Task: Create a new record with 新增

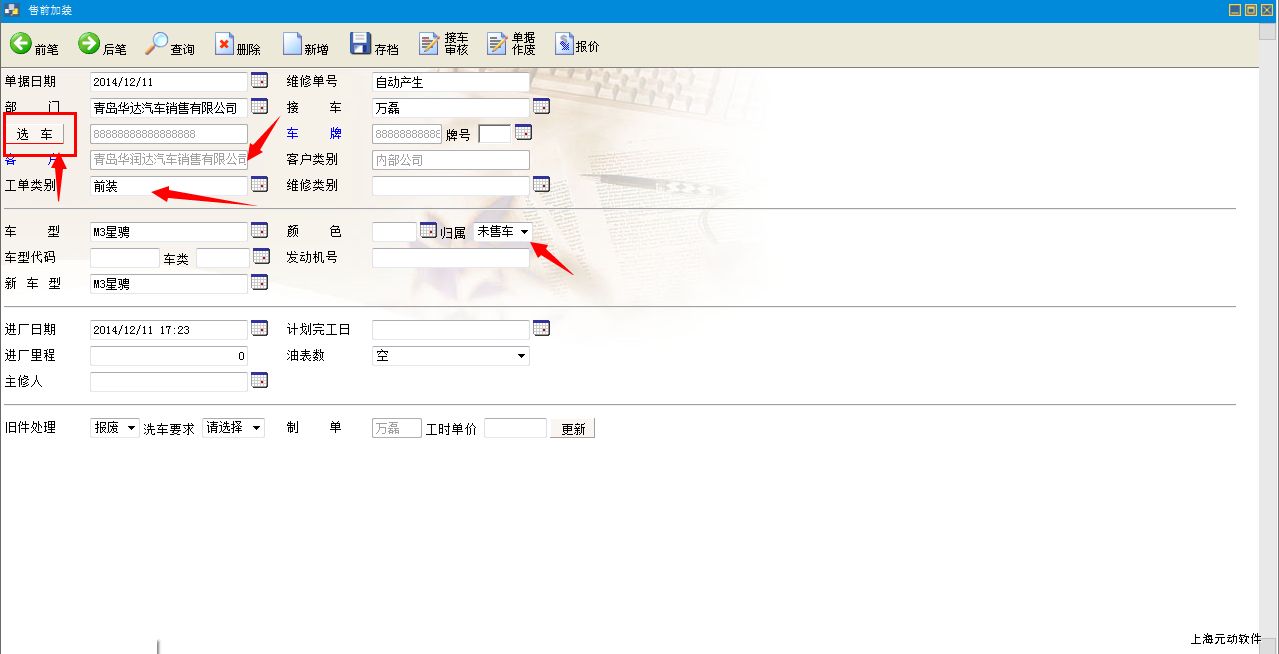Action: [x=293, y=44]
